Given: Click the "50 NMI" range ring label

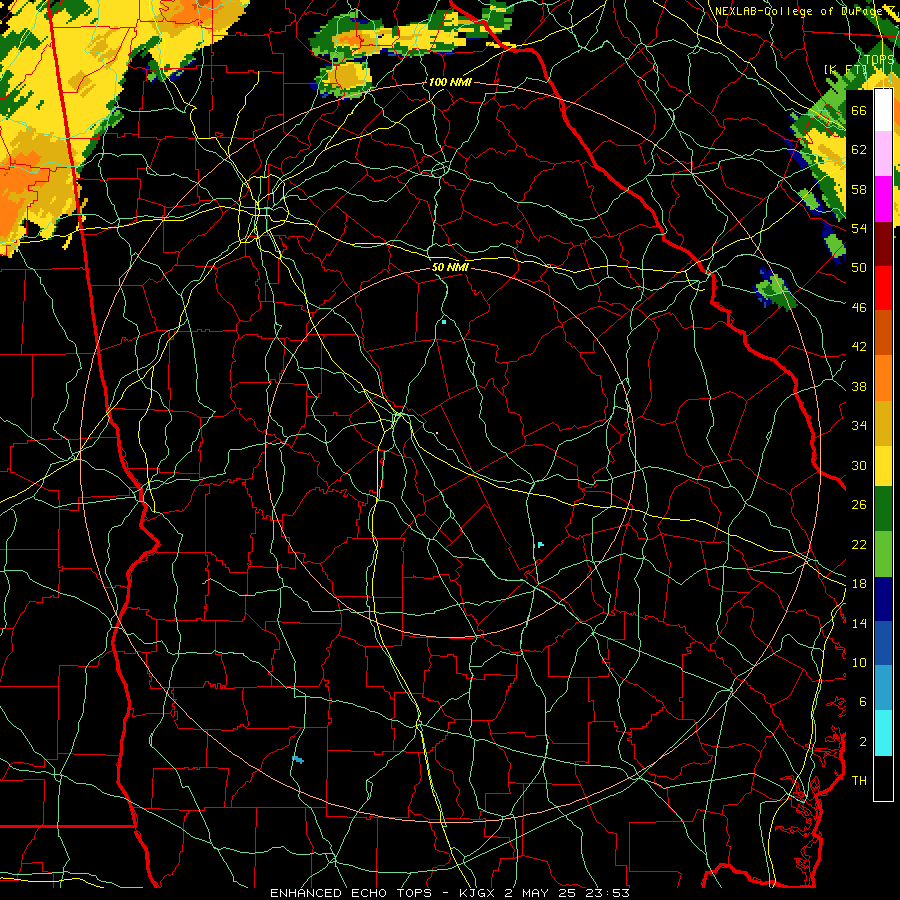Looking at the screenshot, I should coord(450,267).
